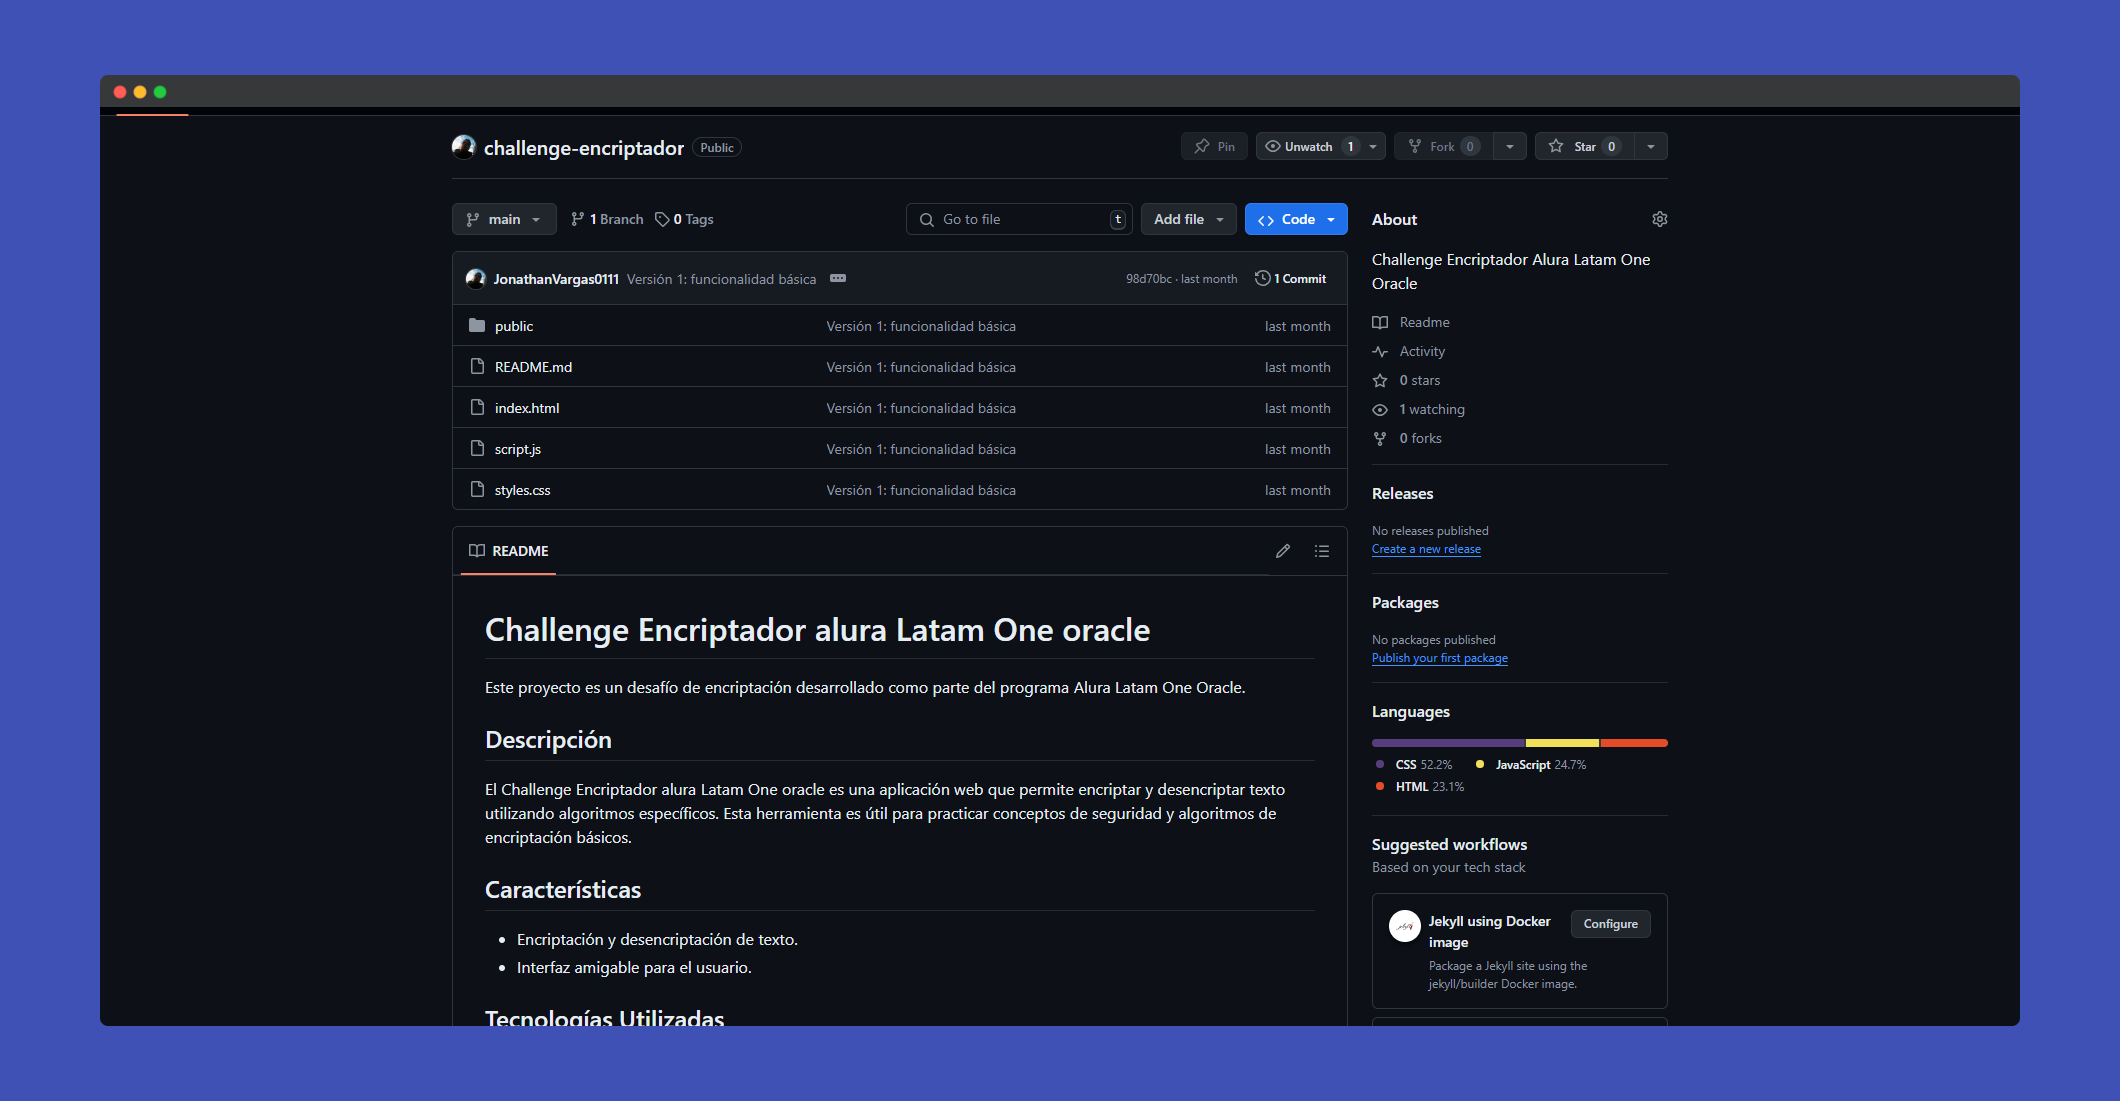Open JonathanVargas0111 profile from commit row
The image size is (2120, 1101).
coord(556,279)
